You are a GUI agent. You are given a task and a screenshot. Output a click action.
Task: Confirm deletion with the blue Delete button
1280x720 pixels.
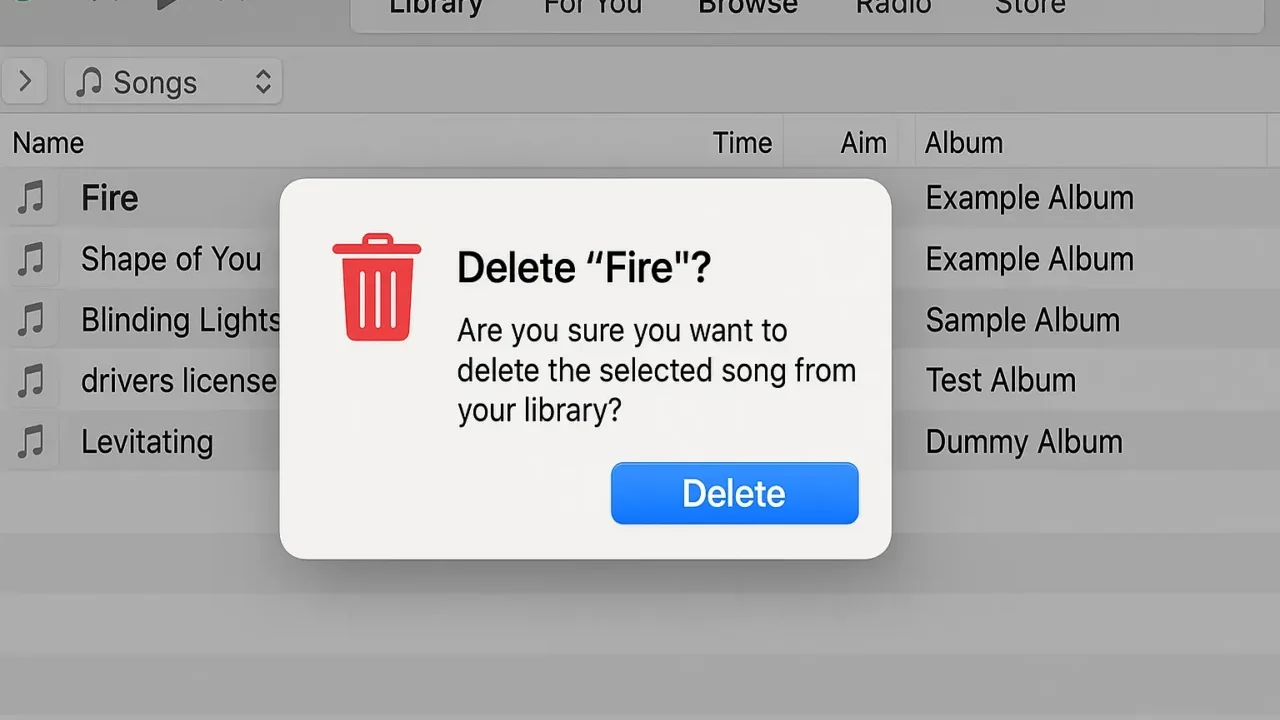(x=735, y=493)
